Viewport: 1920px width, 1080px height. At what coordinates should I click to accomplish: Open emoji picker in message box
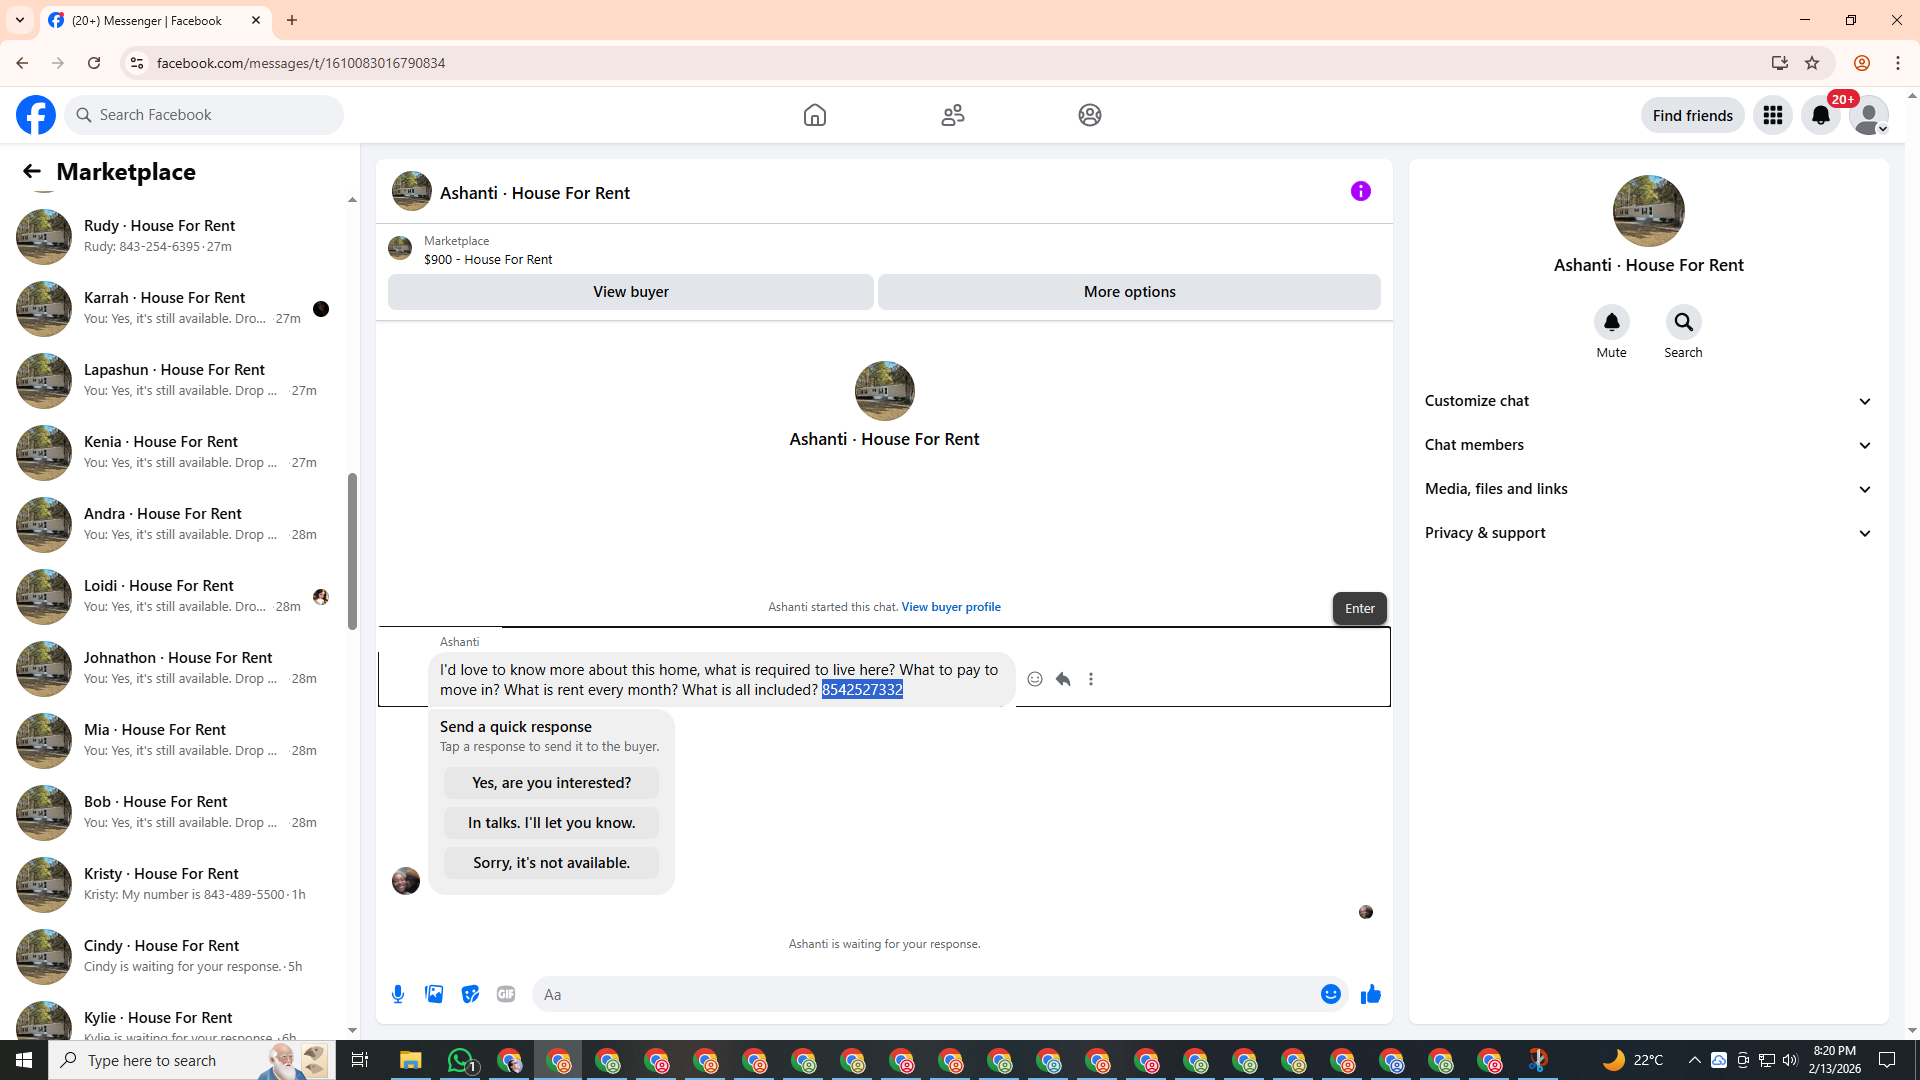pyautogui.click(x=1330, y=994)
